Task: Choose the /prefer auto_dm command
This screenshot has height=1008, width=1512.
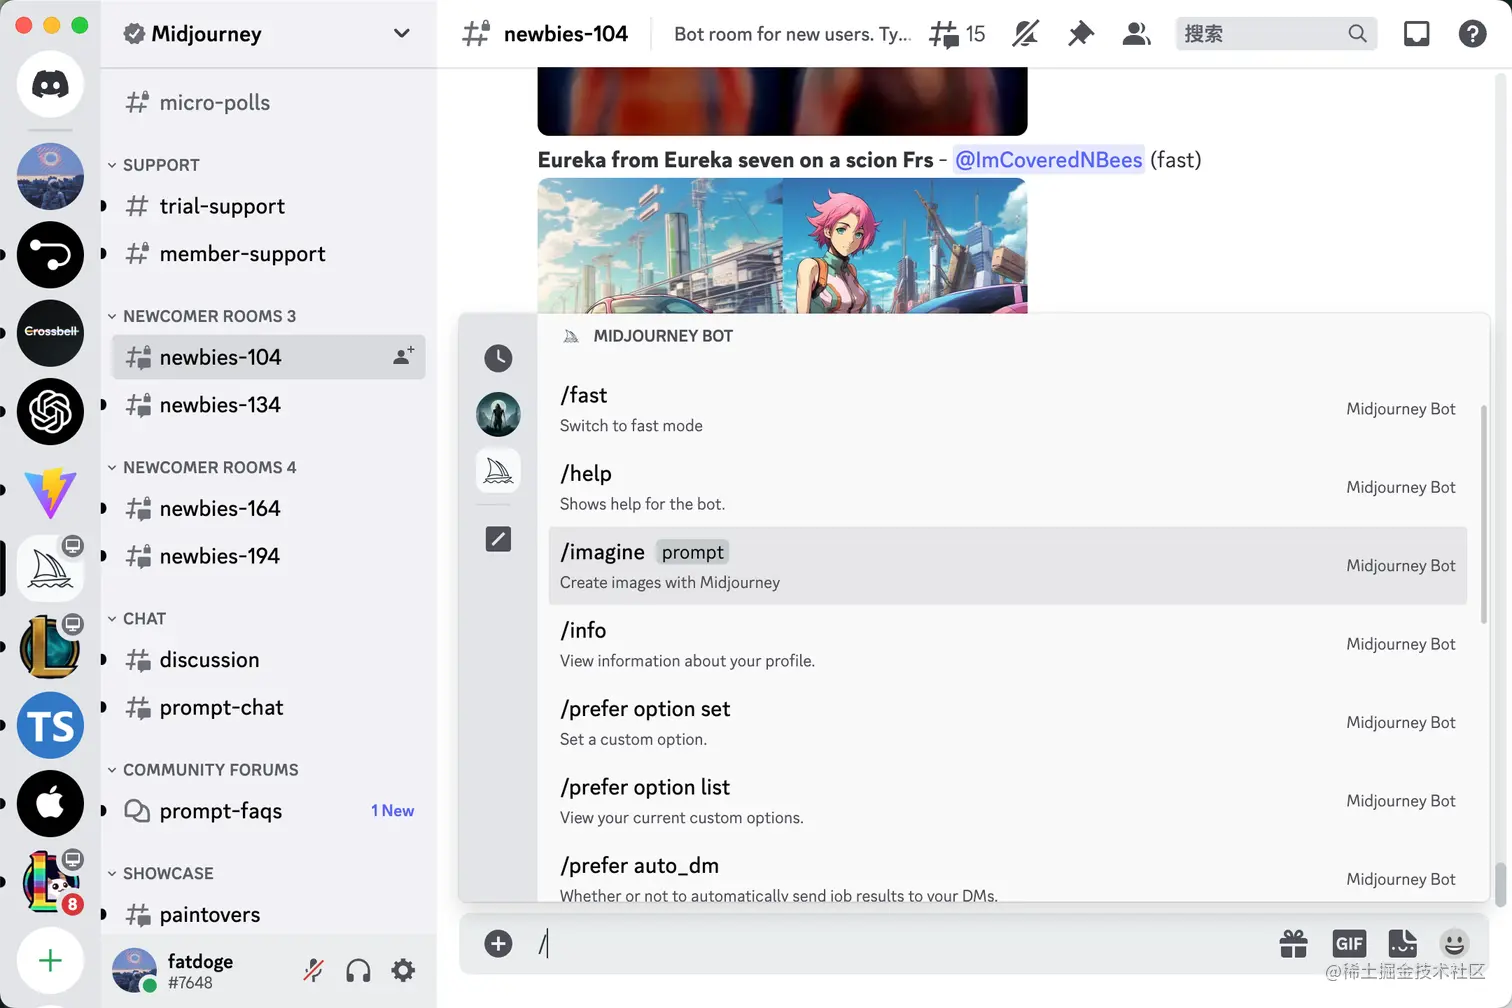Action: click(1008, 874)
